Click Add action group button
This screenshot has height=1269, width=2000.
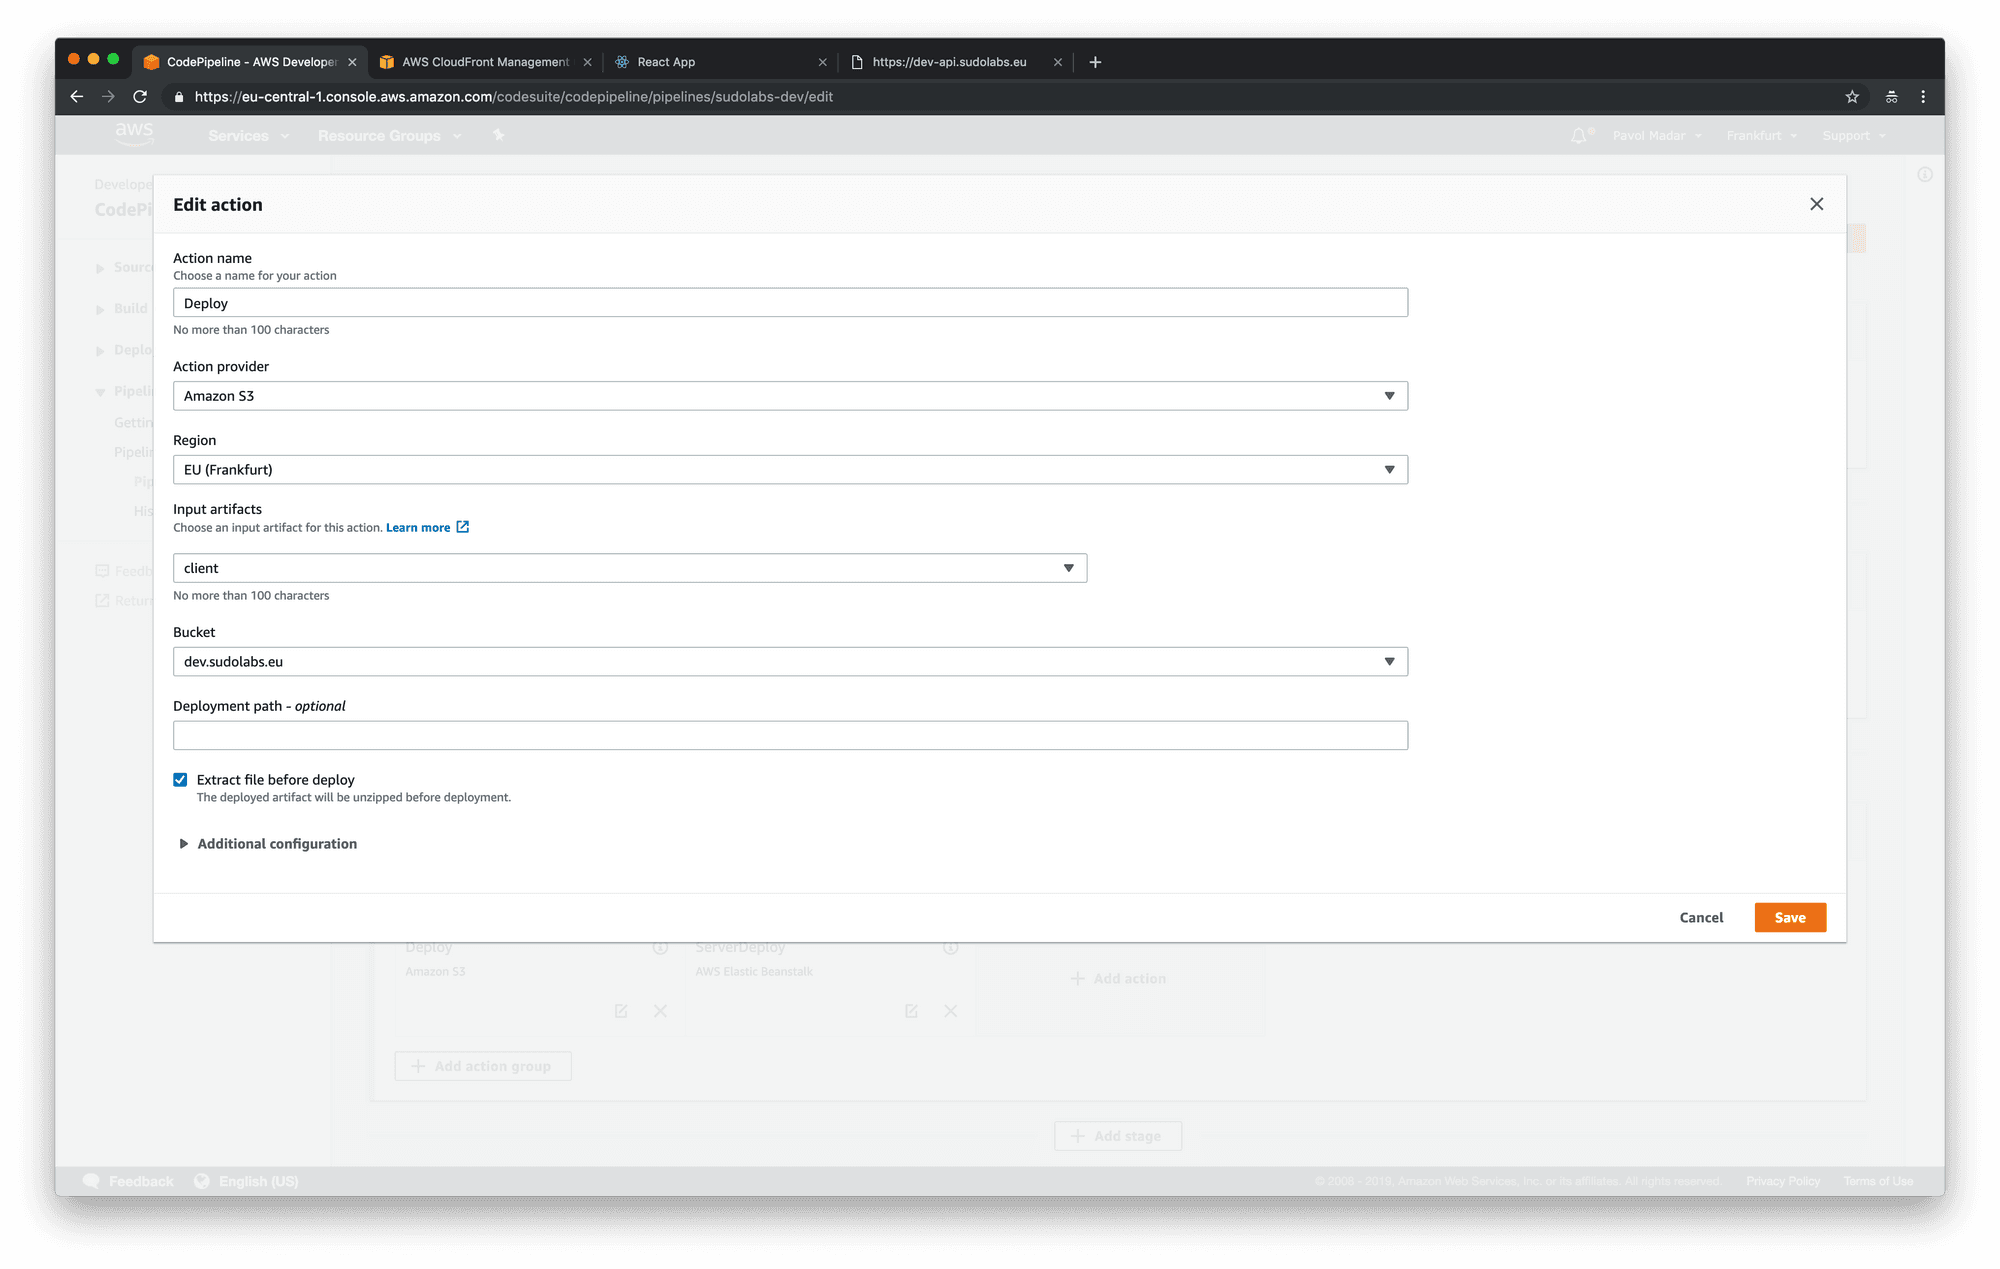pyautogui.click(x=482, y=1066)
